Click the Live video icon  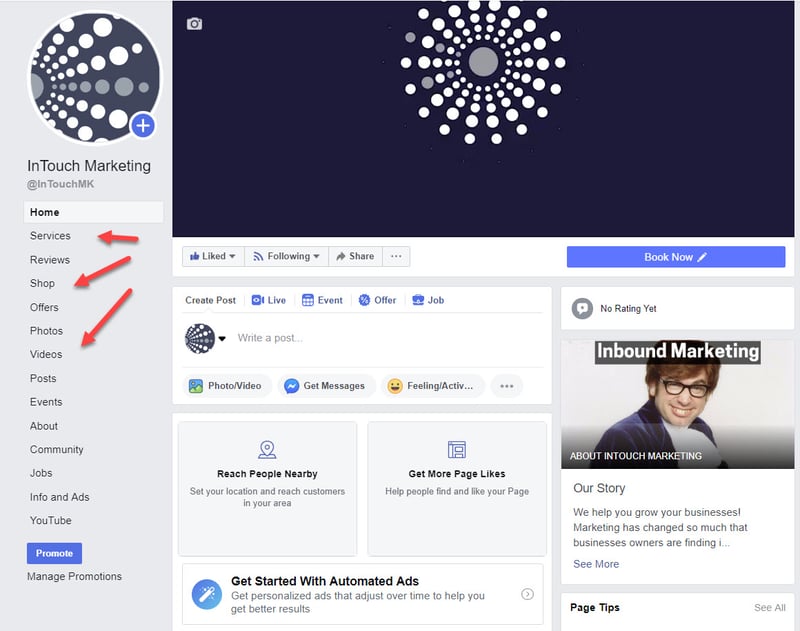click(258, 300)
